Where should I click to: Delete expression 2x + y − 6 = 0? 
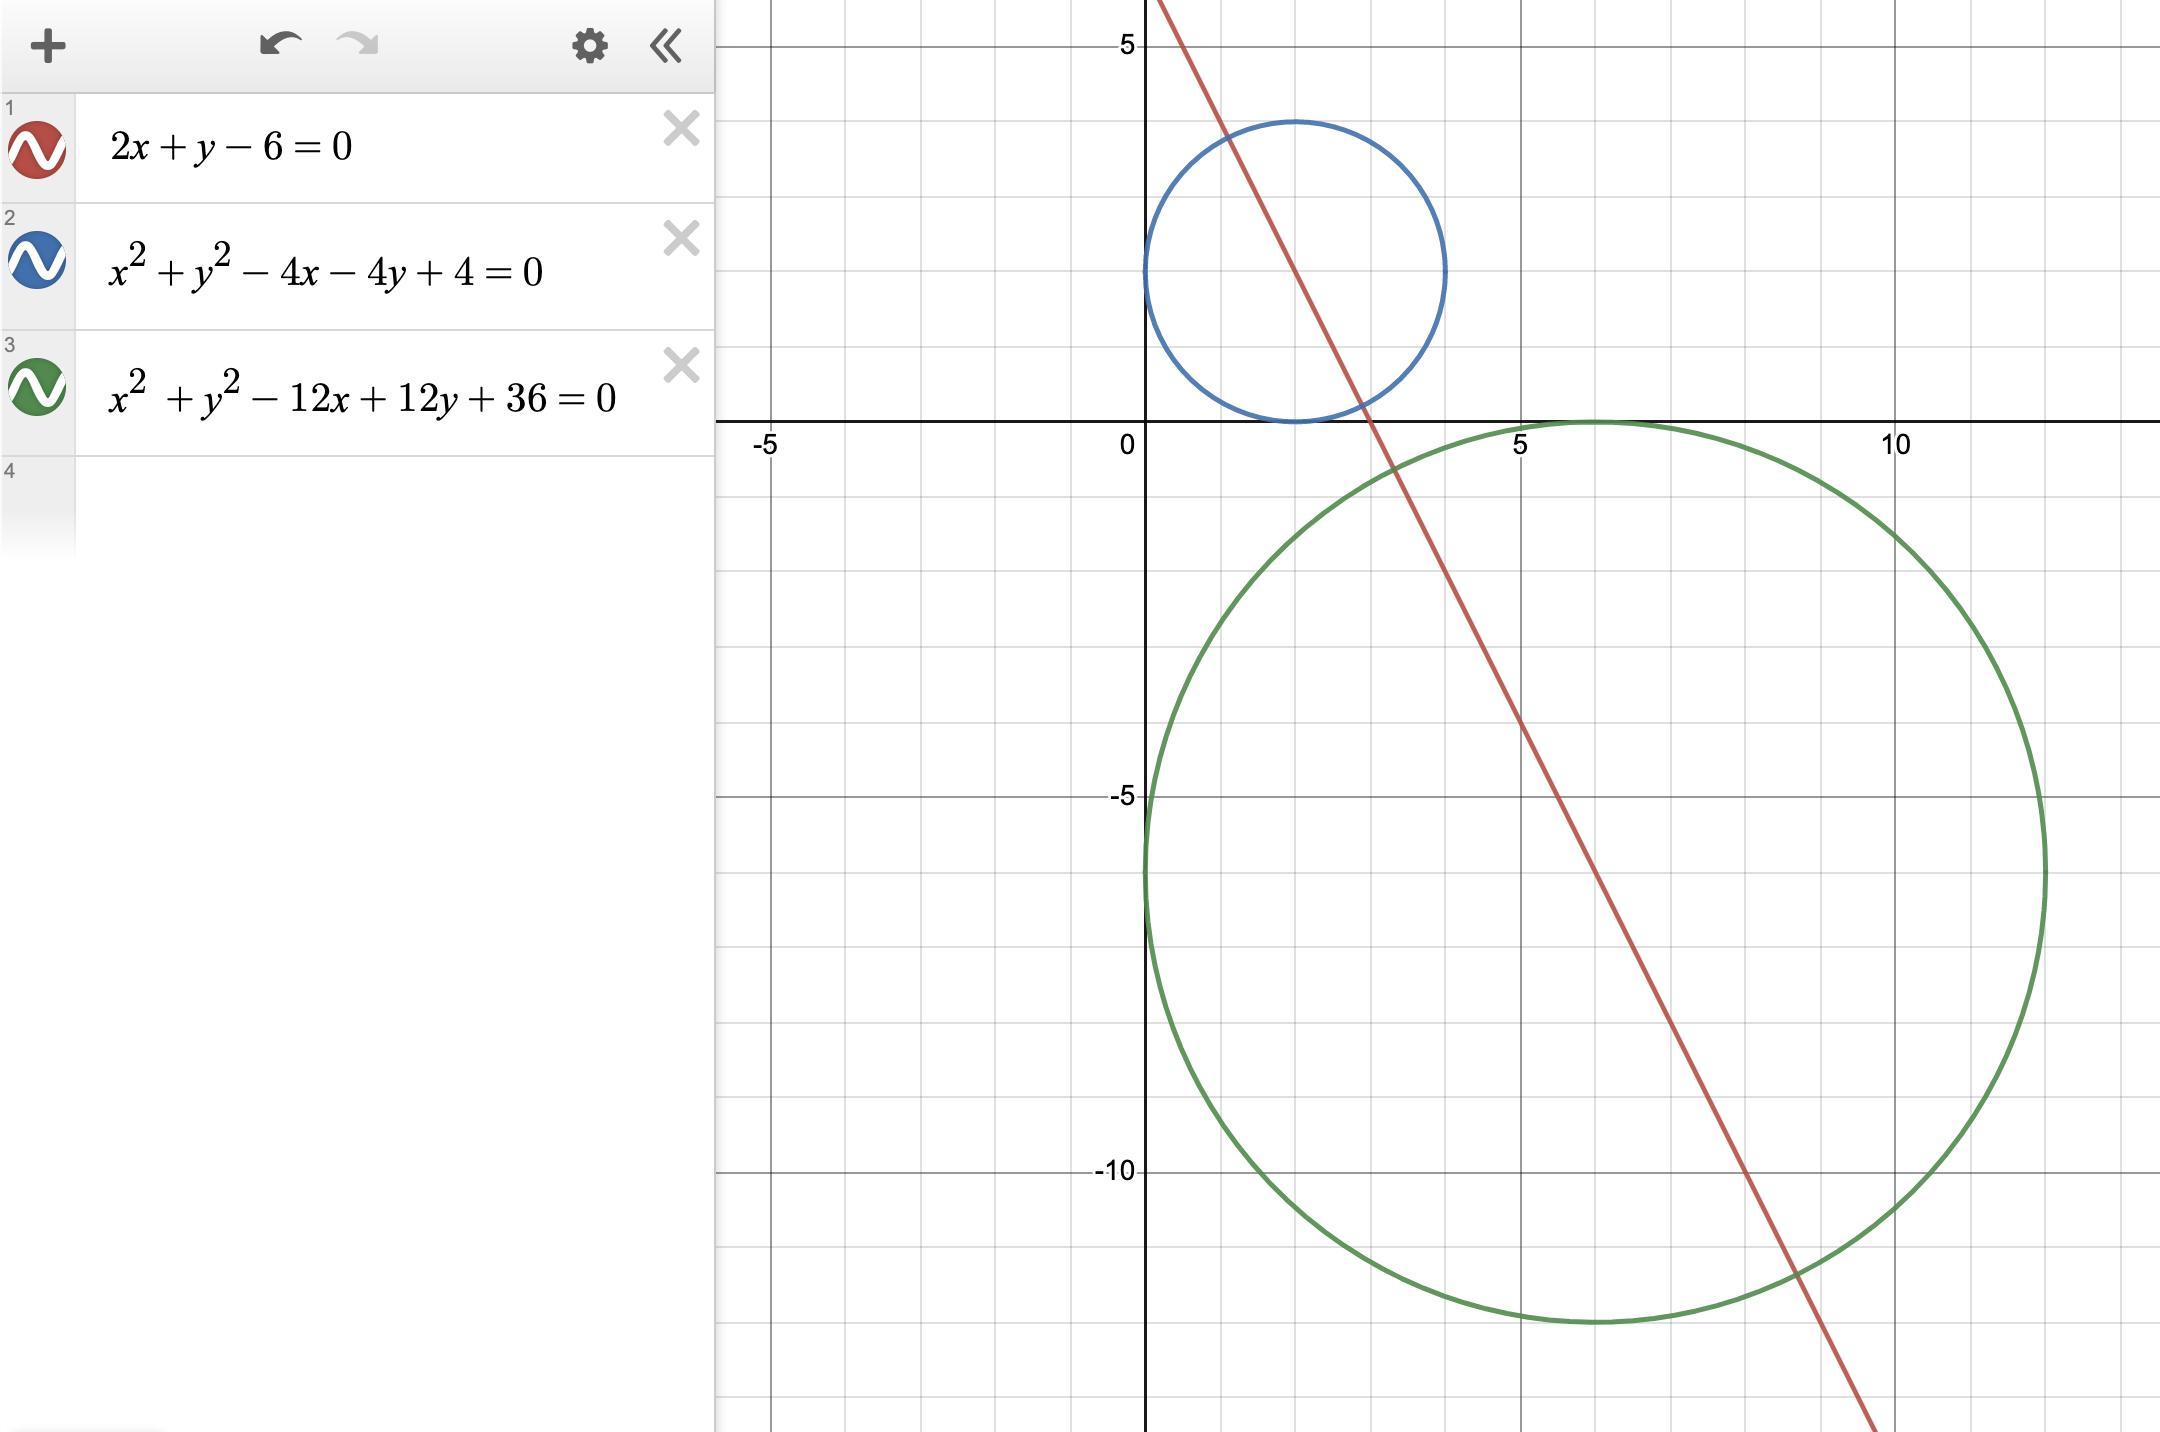tap(681, 129)
